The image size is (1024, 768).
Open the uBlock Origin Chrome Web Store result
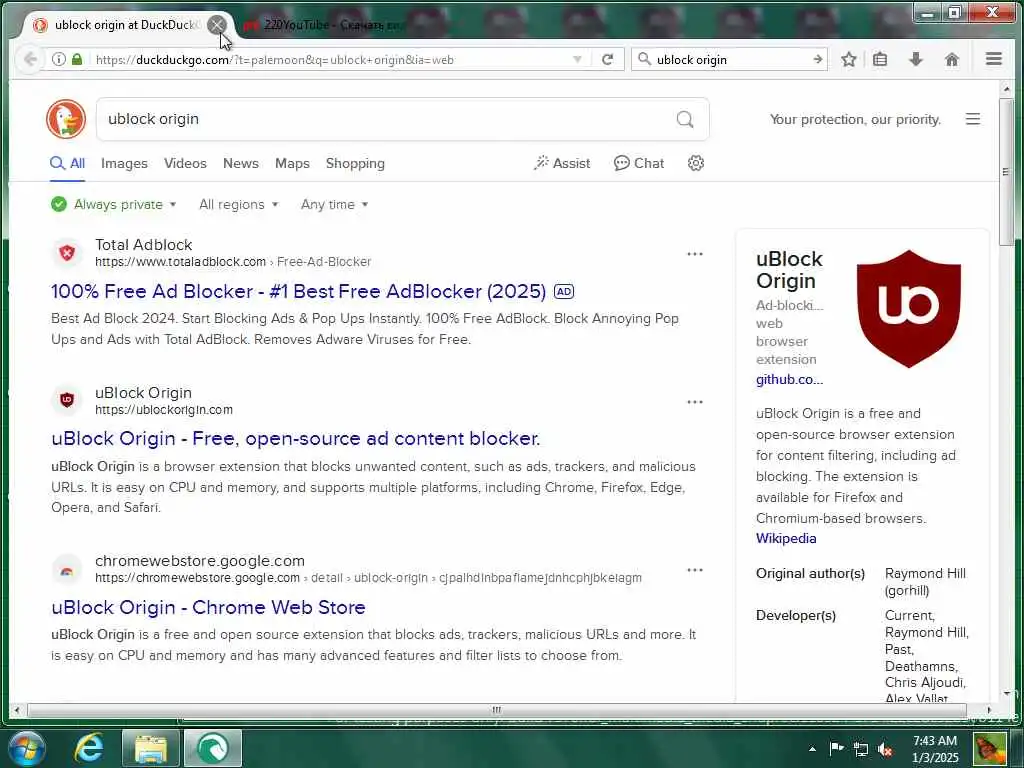pos(208,607)
